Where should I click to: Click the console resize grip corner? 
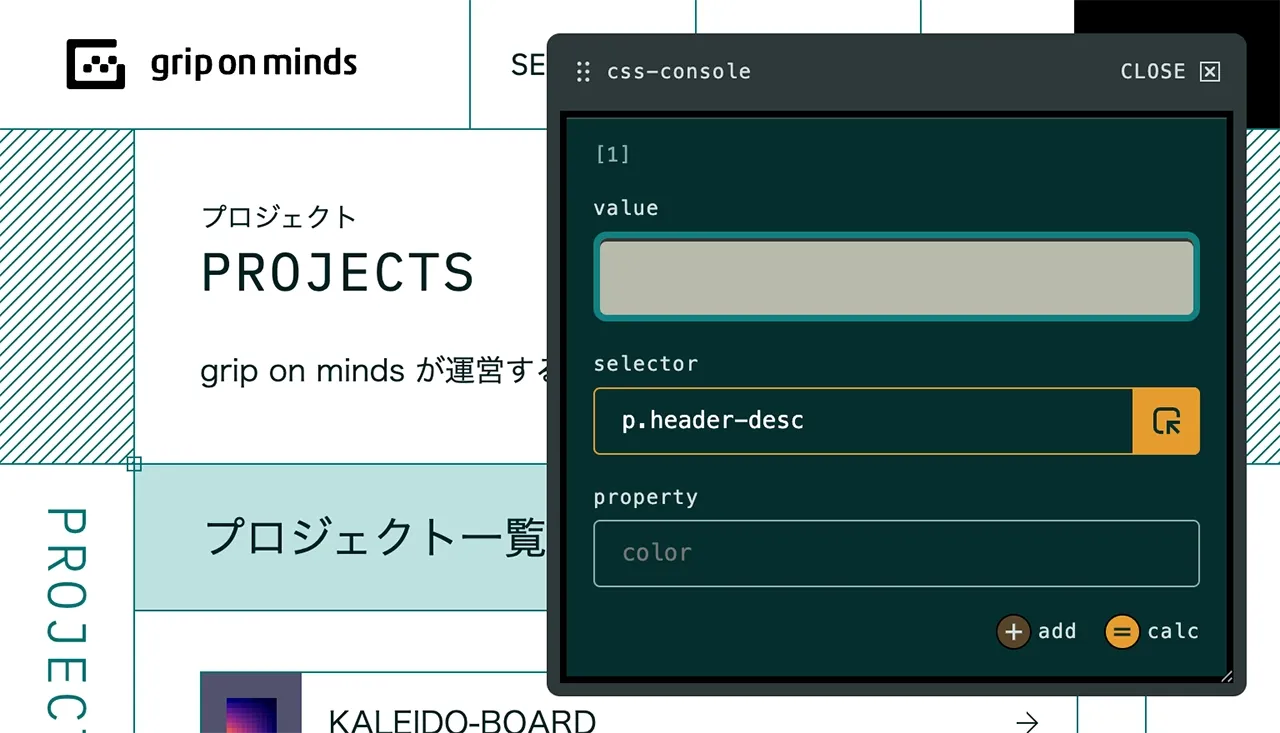click(1226, 676)
